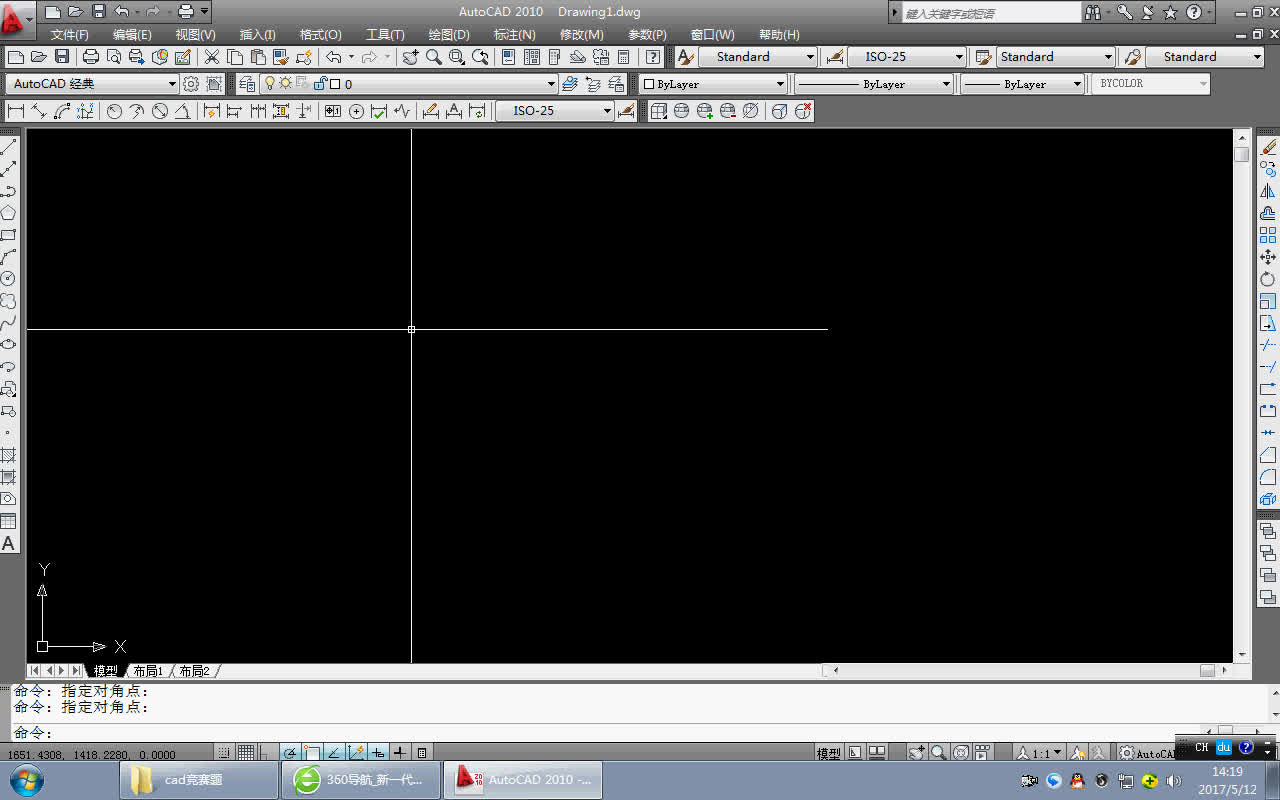Select the Line tool in the draw toolbar
Image resolution: width=1280 pixels, height=800 pixels.
pos(8,146)
